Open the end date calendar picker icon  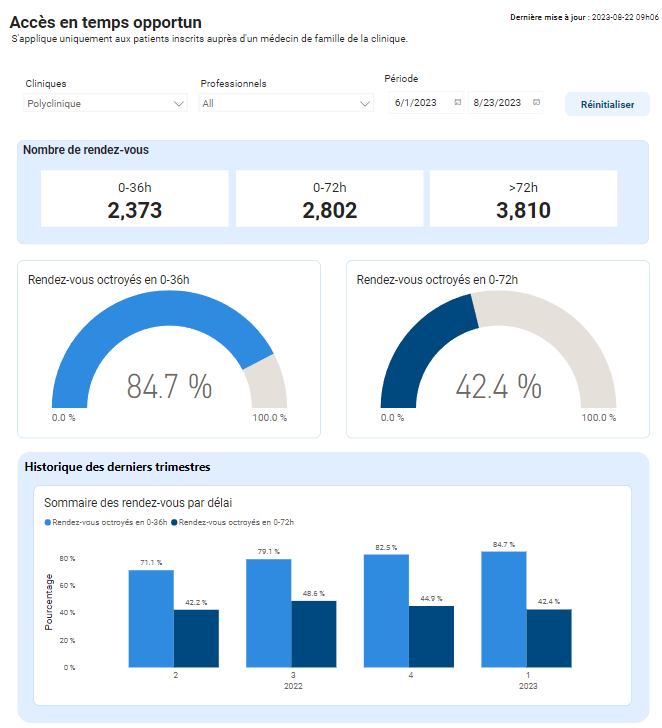(536, 102)
